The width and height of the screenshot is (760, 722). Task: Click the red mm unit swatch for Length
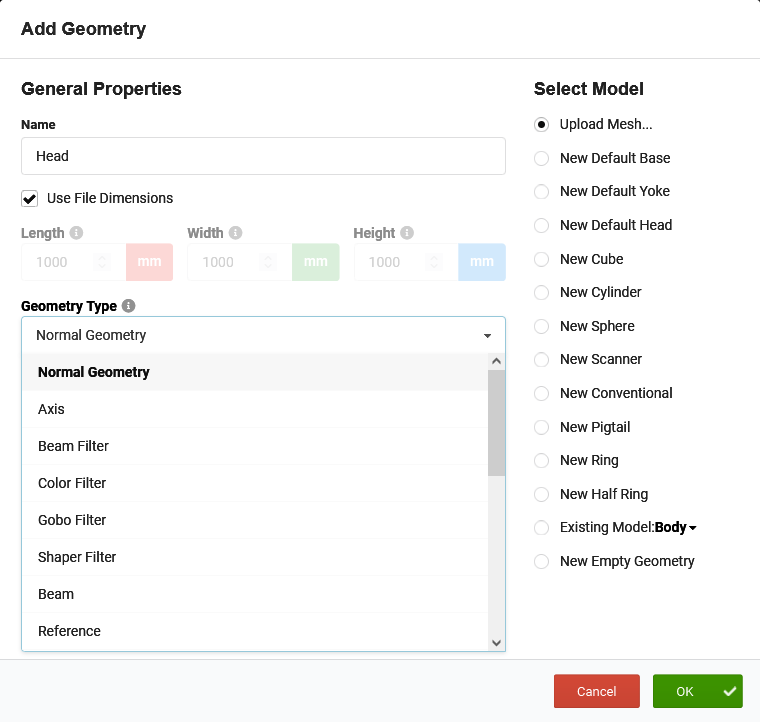pyautogui.click(x=149, y=262)
